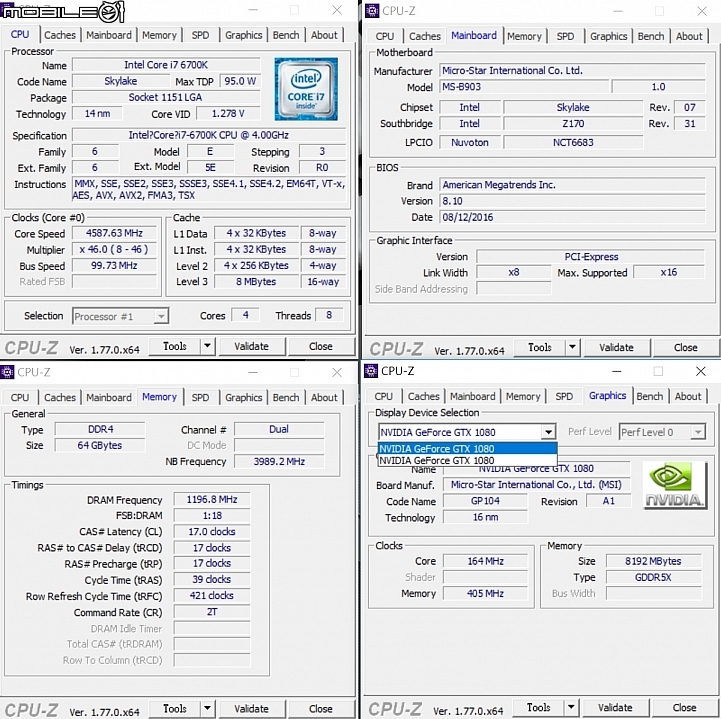Open Tools dropdown arrow in Memory window

click(x=207, y=708)
